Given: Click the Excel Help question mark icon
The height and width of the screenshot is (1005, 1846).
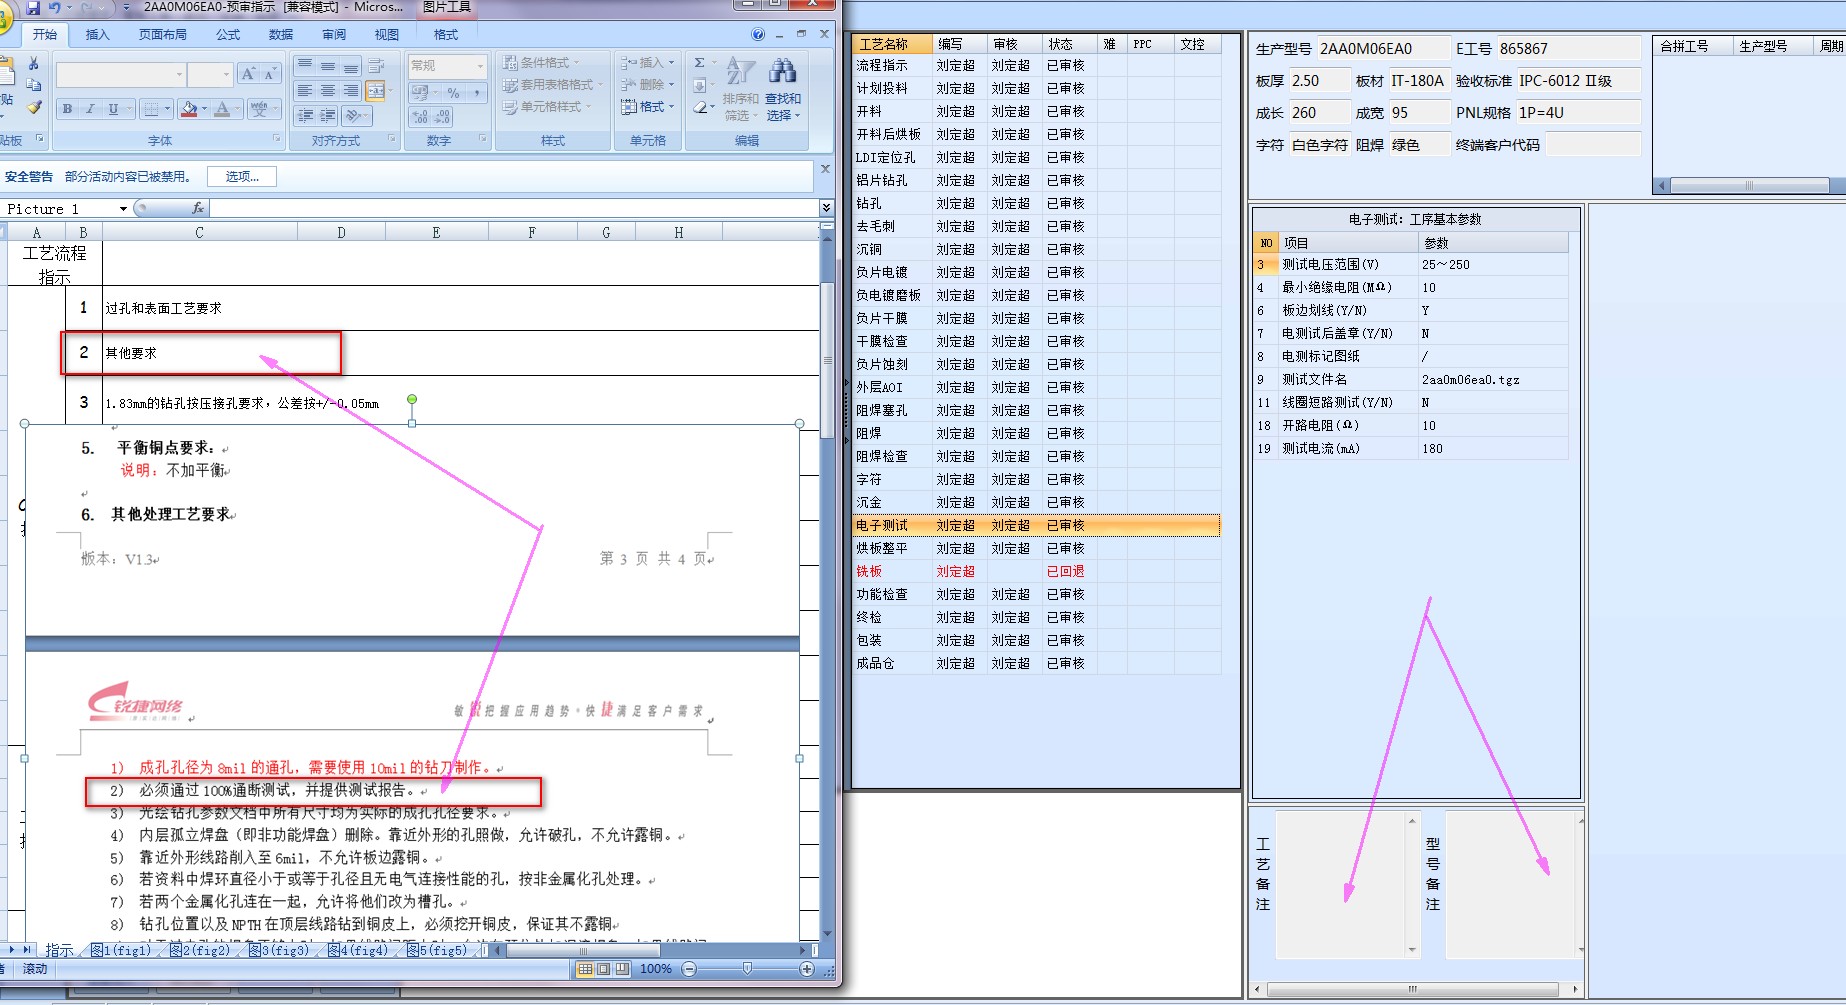Looking at the screenshot, I should (x=758, y=35).
